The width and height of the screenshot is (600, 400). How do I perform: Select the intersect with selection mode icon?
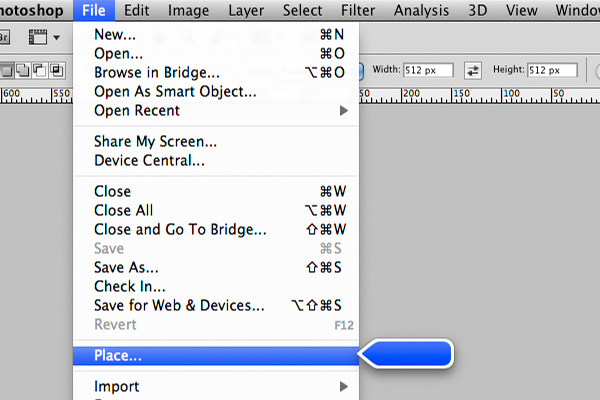[x=57, y=71]
